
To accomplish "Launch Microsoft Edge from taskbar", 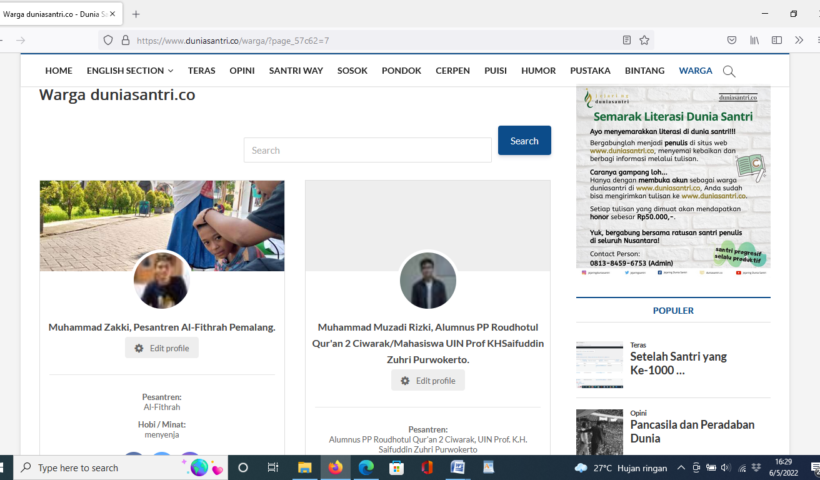I will (x=366, y=467).
